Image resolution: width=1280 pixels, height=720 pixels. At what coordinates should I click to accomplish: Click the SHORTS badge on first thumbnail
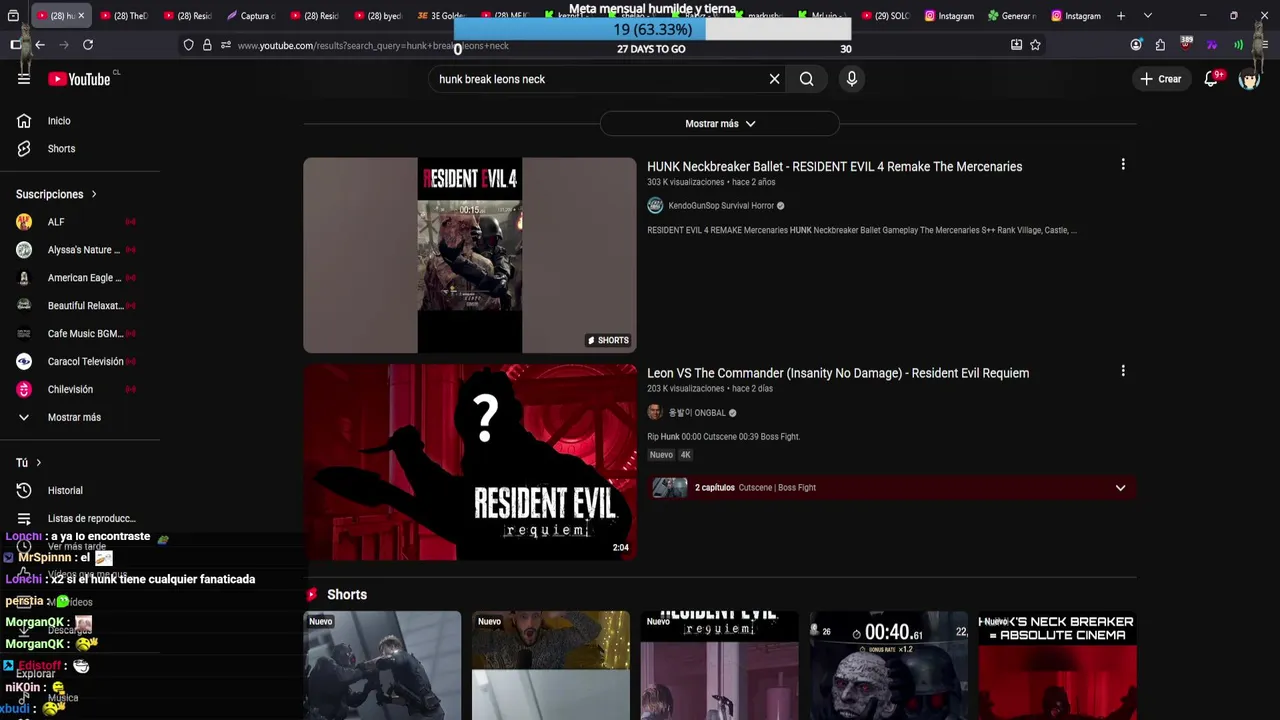(608, 341)
